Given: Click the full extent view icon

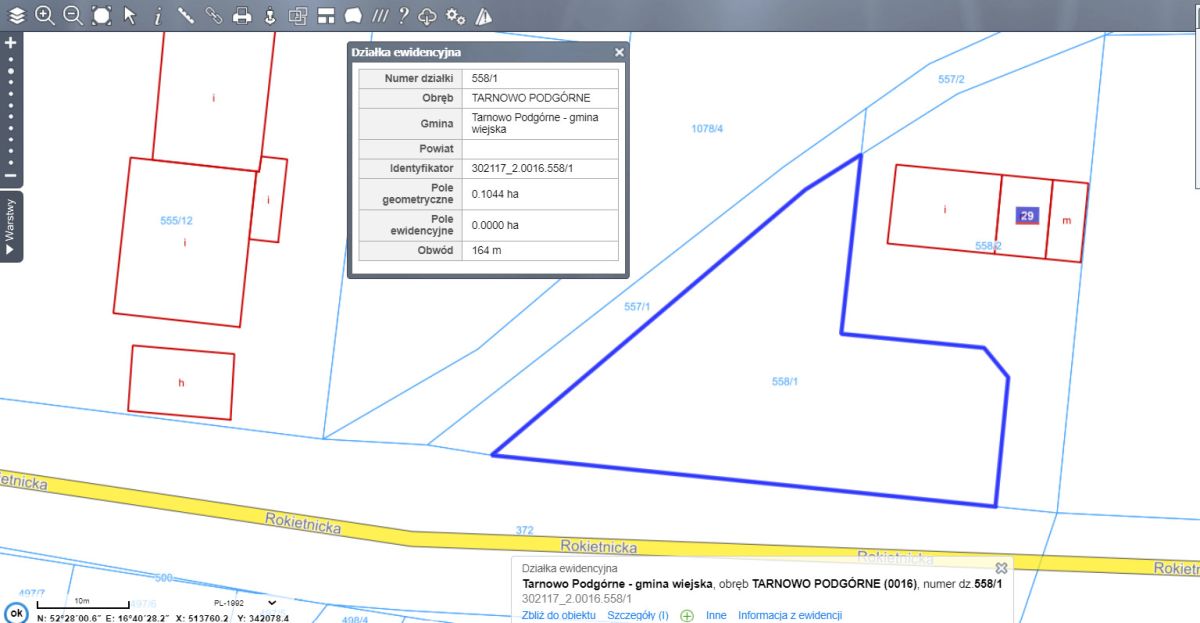Looking at the screenshot, I should [x=101, y=15].
